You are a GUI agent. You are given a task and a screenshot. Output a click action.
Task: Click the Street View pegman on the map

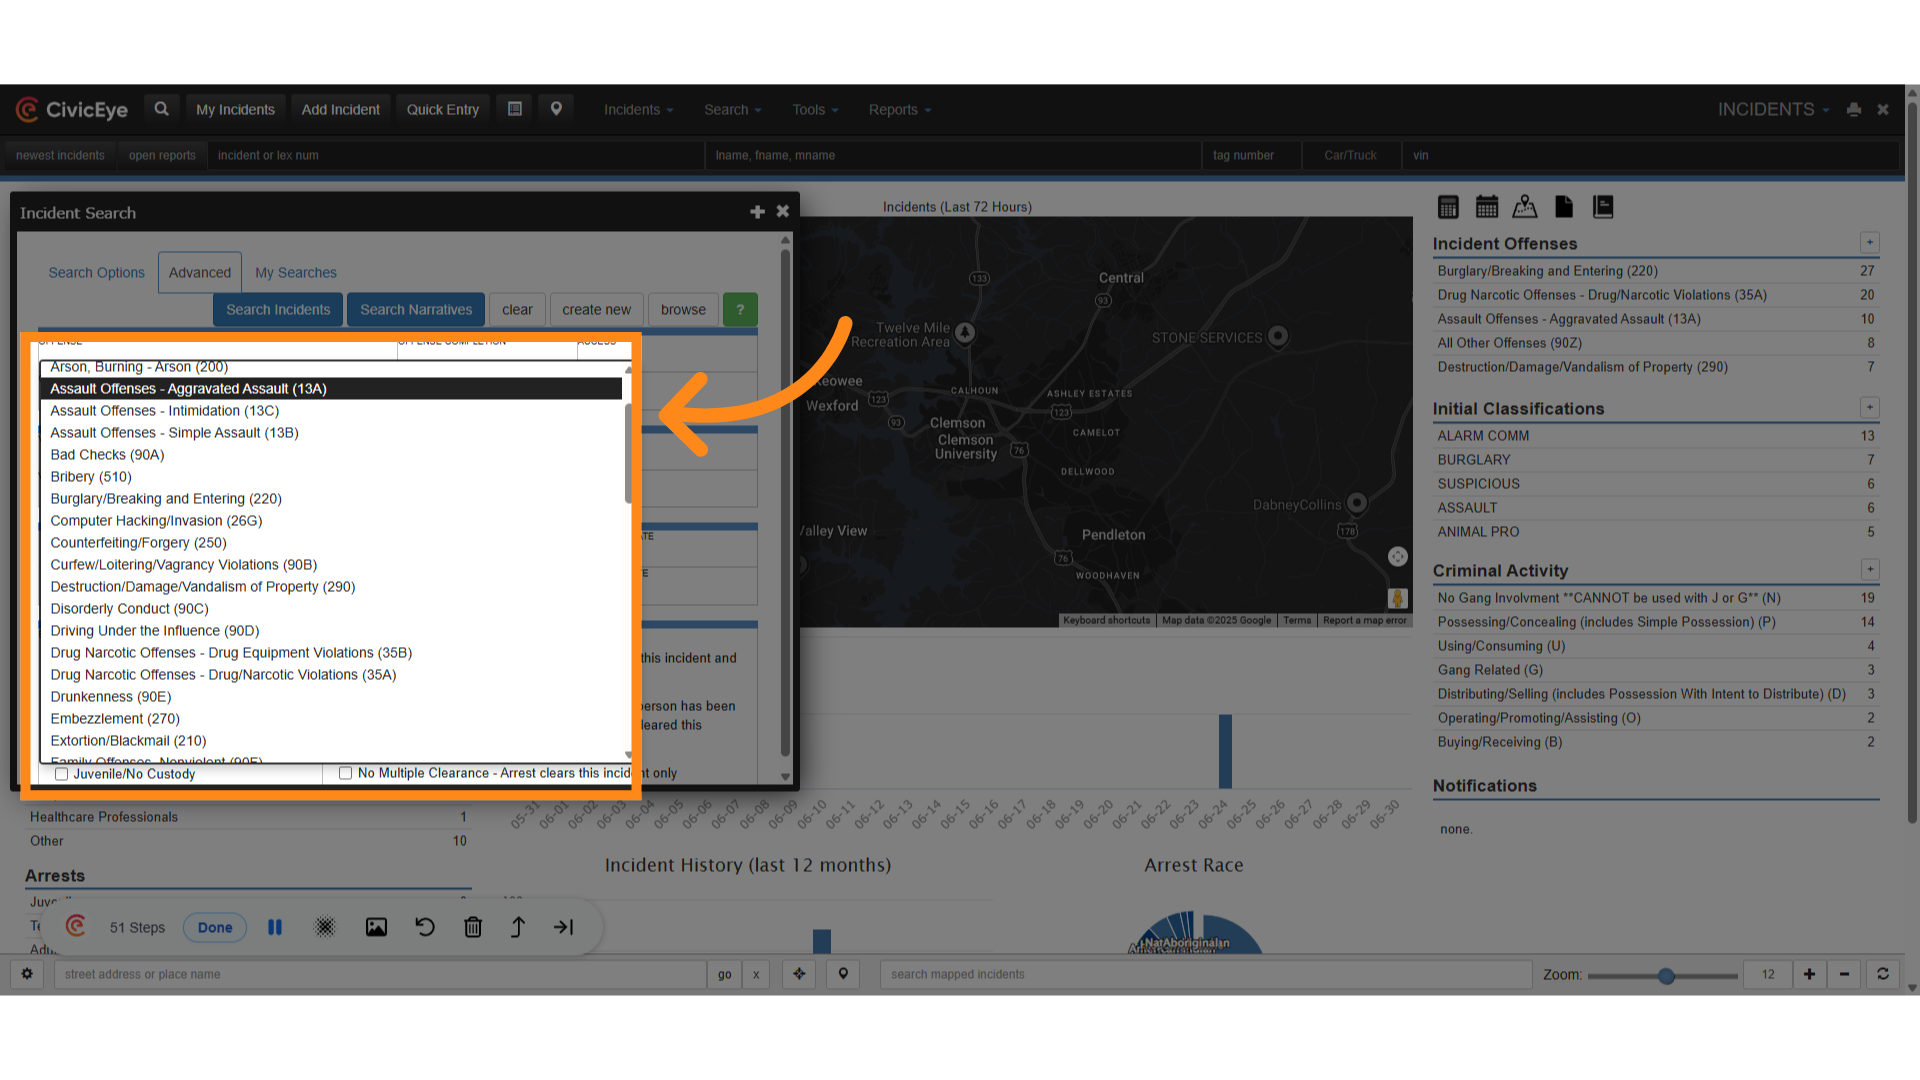point(1398,598)
